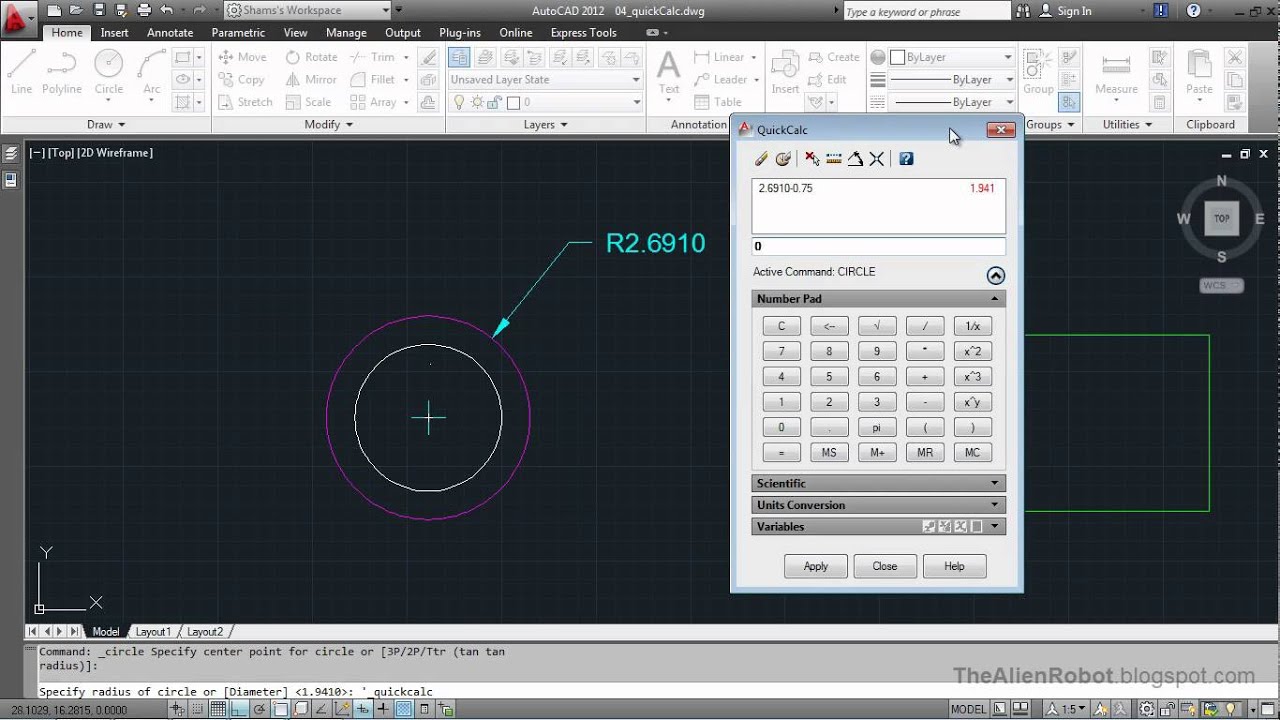Open the Shams's Workspace dropdown
This screenshot has width=1280, height=720.
387,10
